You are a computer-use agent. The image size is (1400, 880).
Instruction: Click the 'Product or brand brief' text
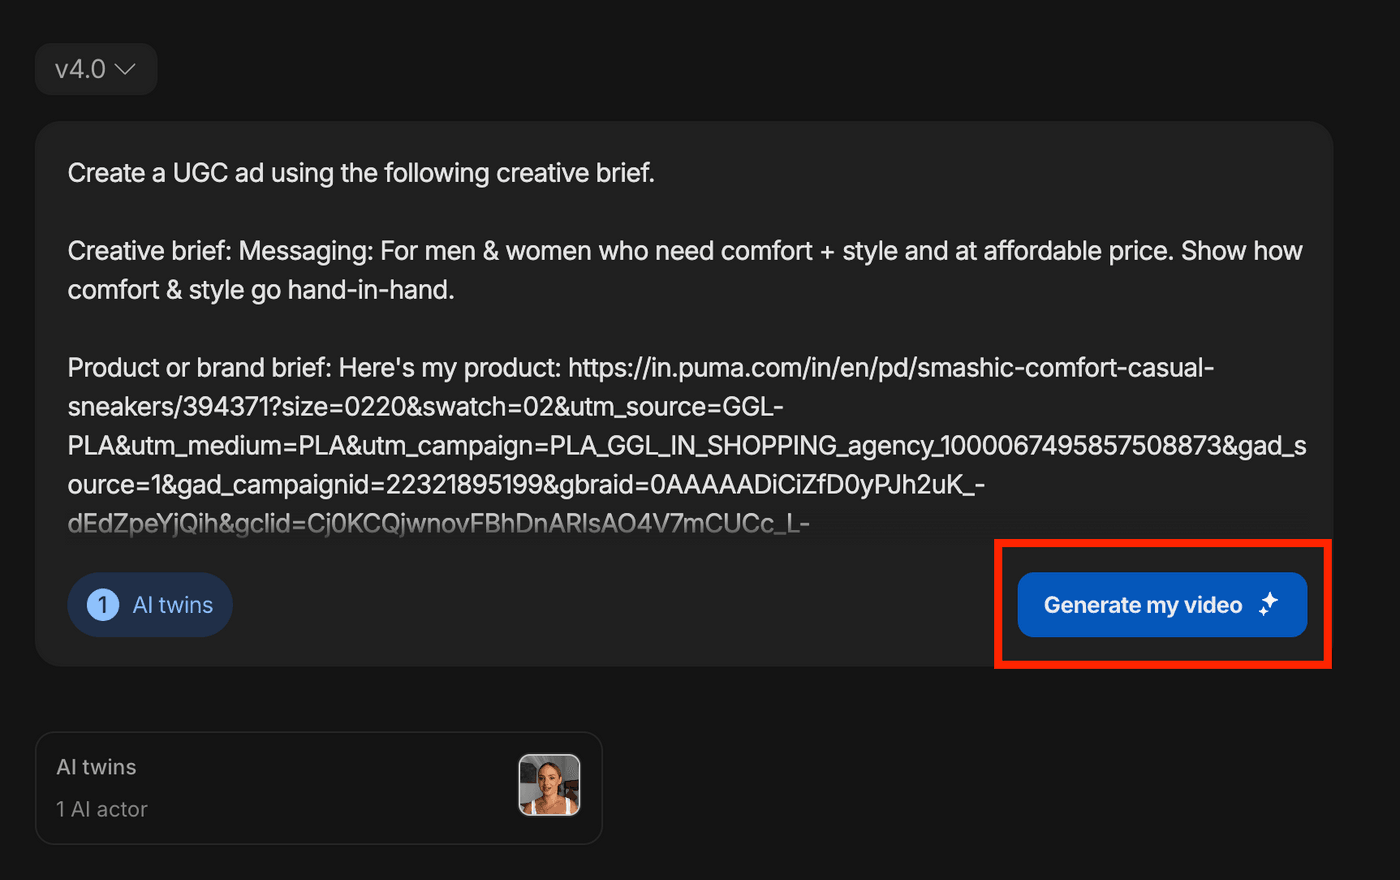pos(198,368)
